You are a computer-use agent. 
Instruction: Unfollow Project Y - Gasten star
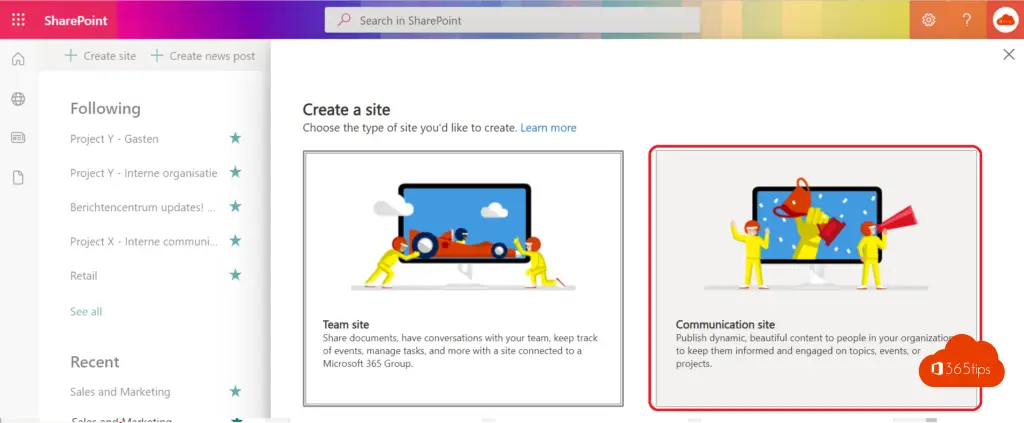[x=235, y=138]
